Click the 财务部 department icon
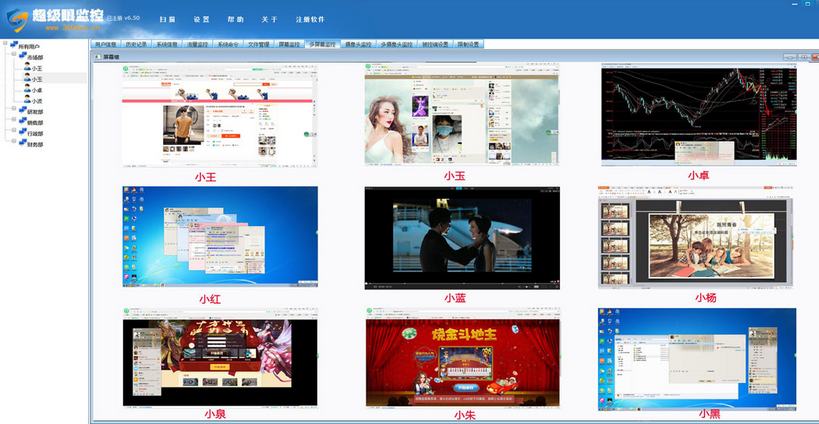 click(23, 144)
